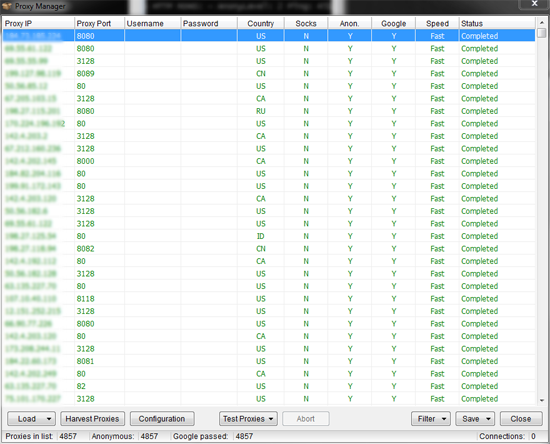
Task: Click the Abort button
Action: (x=306, y=419)
